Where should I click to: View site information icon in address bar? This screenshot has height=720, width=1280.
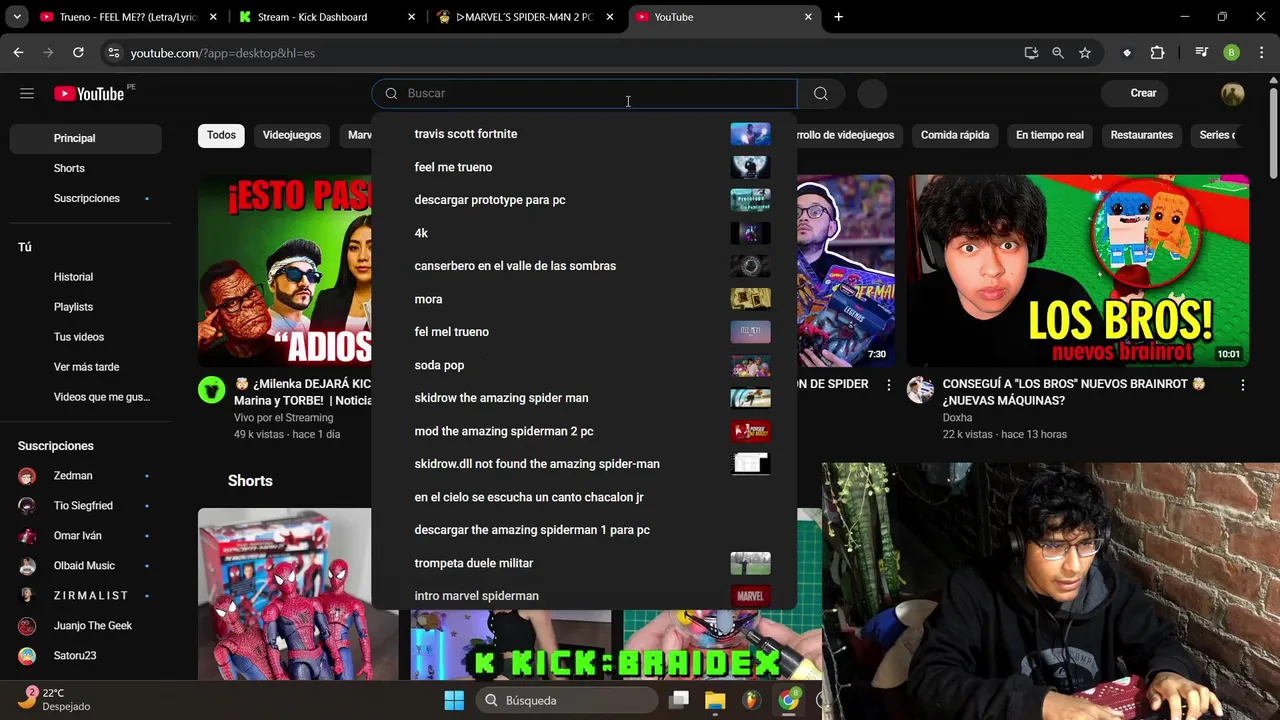click(113, 52)
